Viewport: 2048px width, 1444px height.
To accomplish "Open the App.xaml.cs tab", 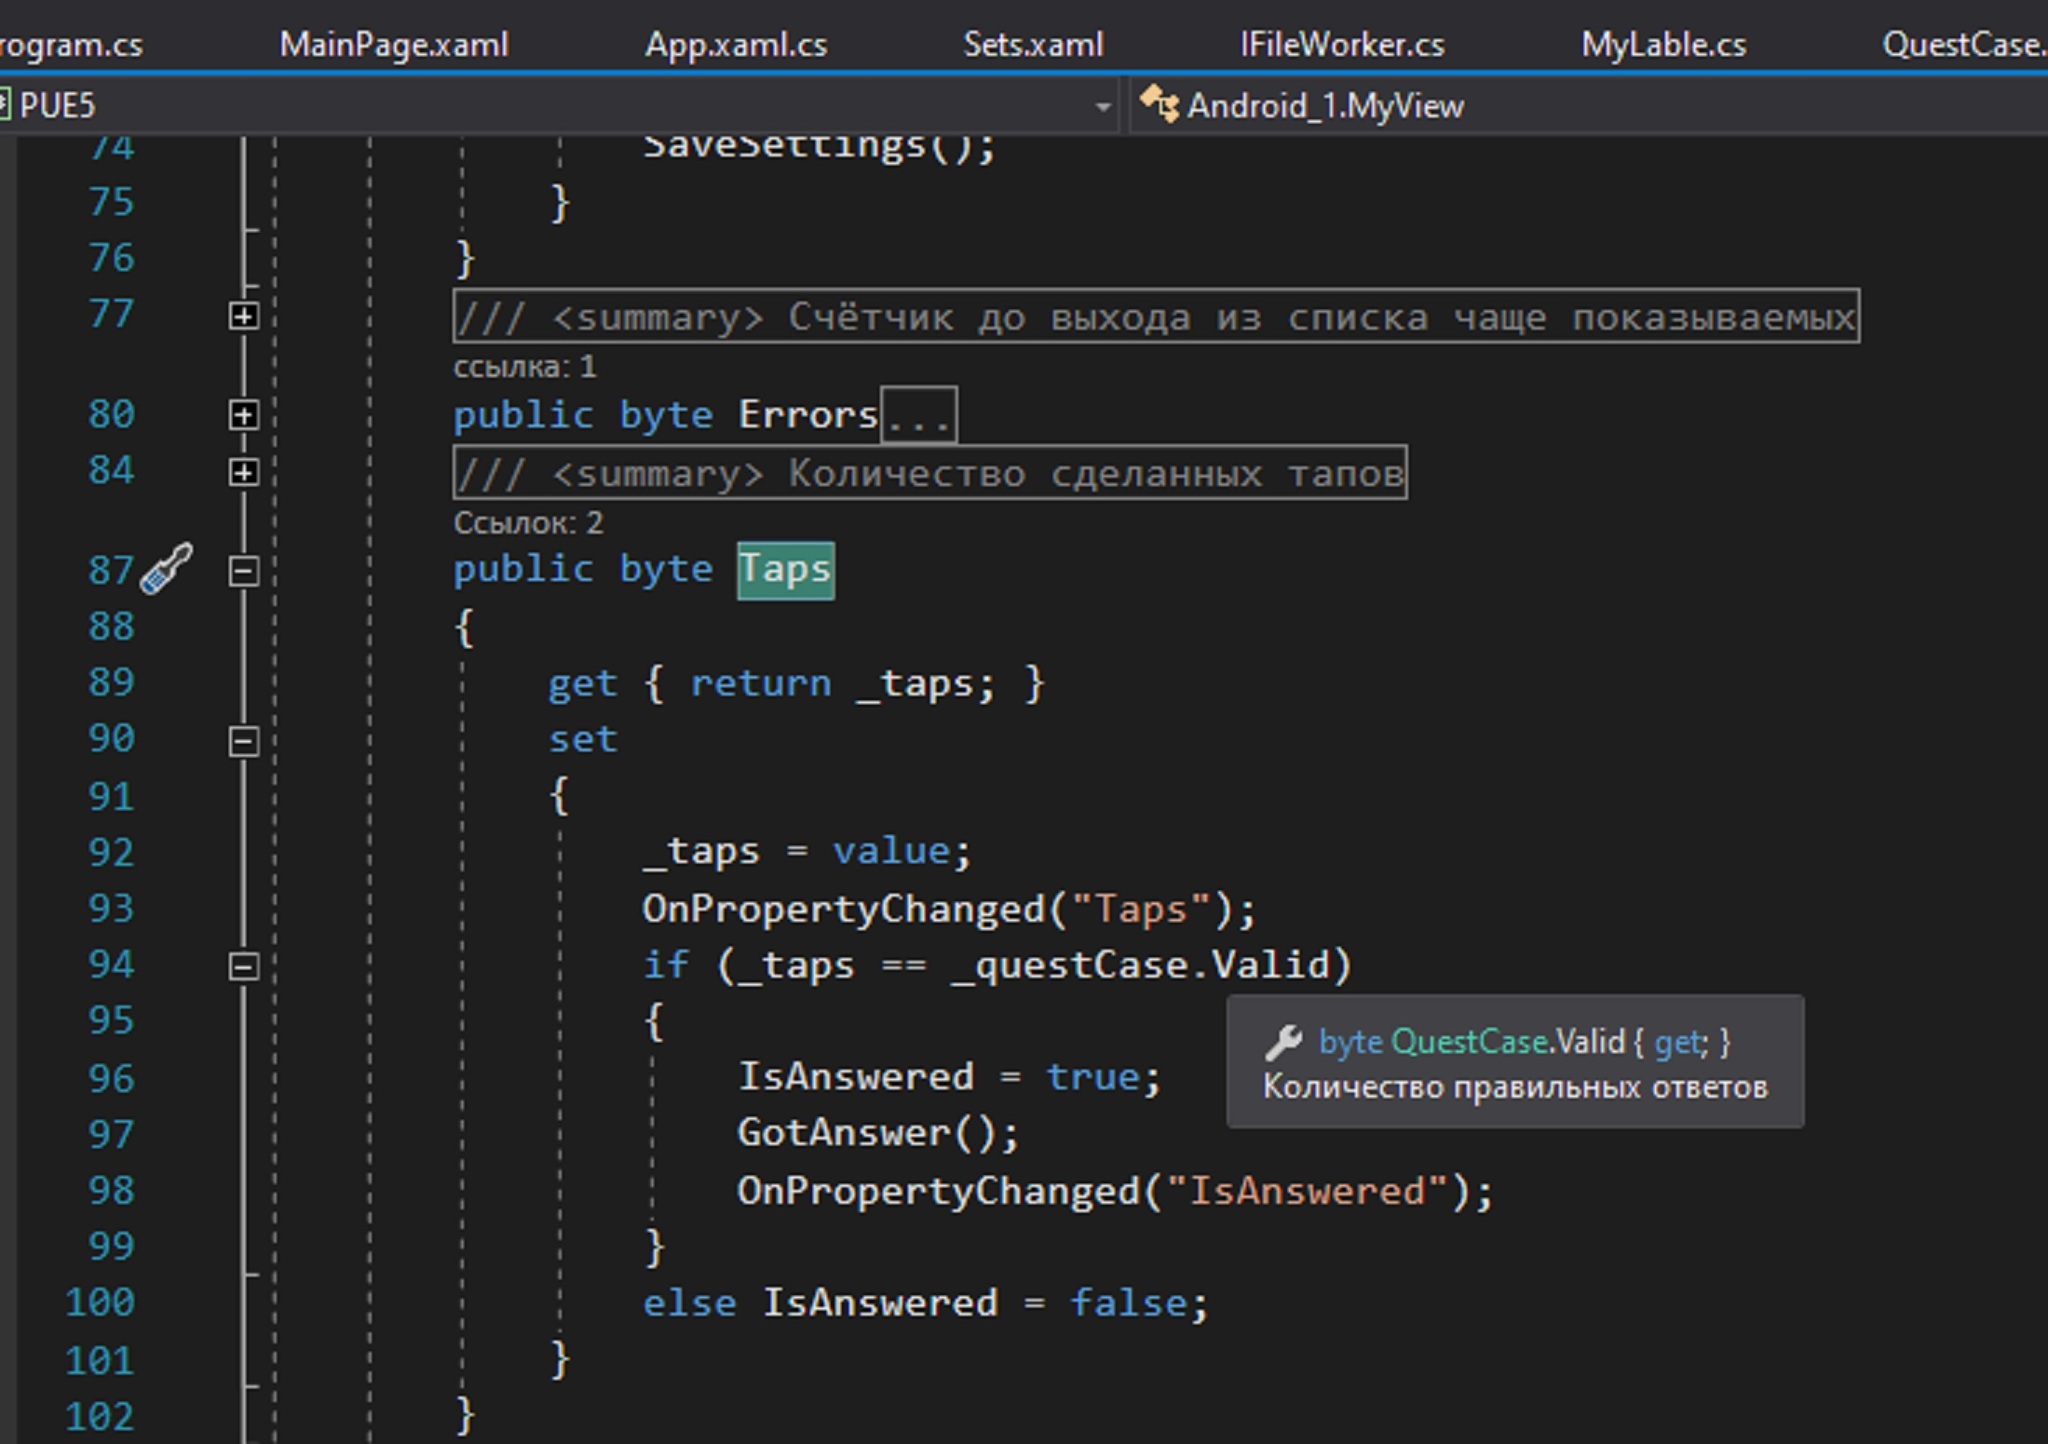I will click(735, 44).
